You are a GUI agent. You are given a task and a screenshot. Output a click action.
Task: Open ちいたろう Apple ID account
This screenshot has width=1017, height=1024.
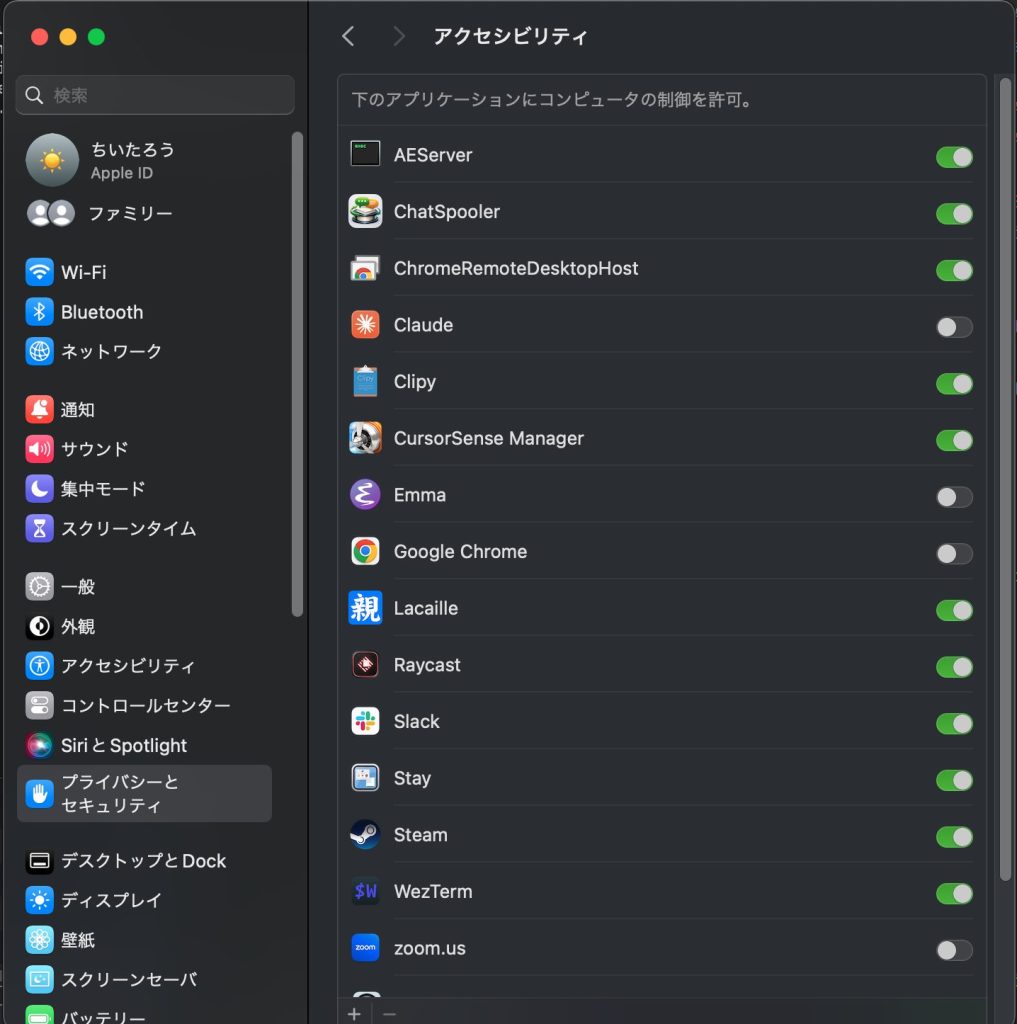(x=144, y=160)
